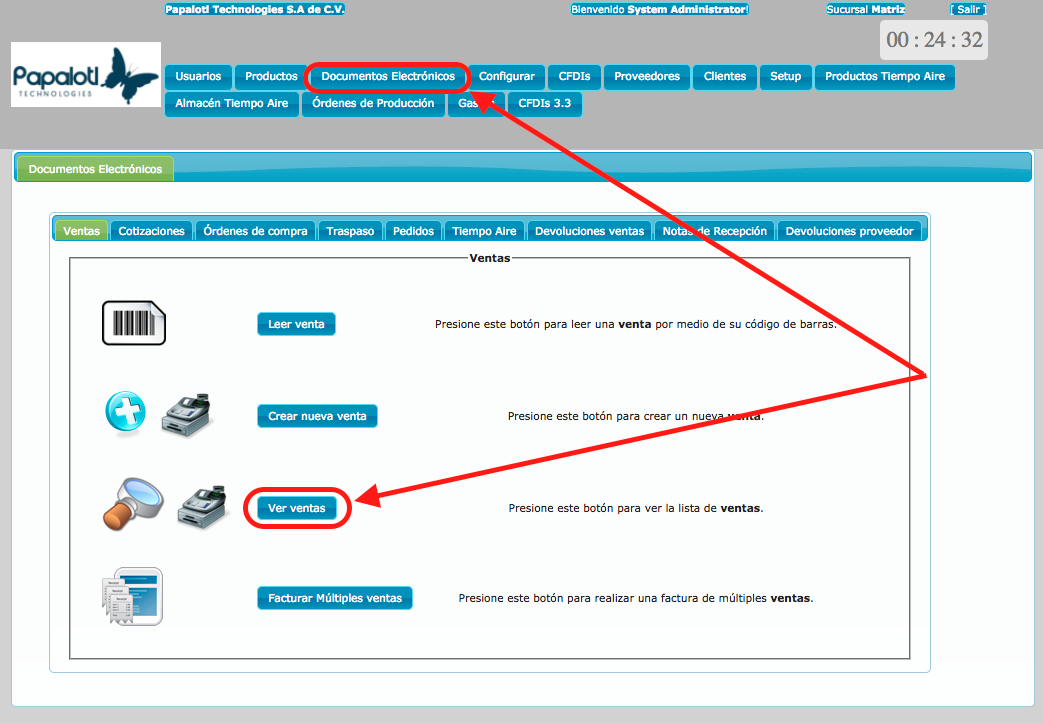Click the barcode document icon
Image resolution: width=1043 pixels, height=723 pixels.
point(133,323)
